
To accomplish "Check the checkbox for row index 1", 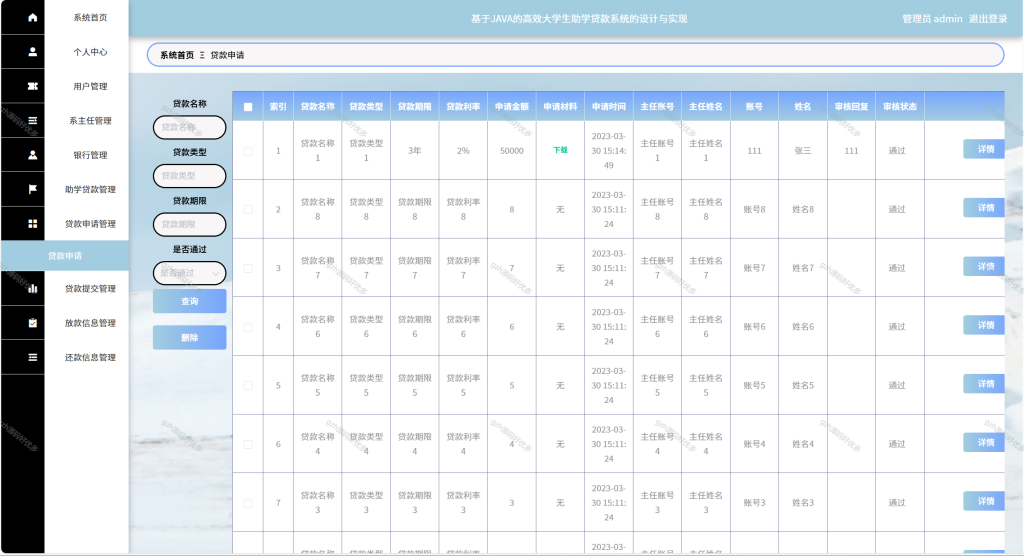I will click(248, 151).
